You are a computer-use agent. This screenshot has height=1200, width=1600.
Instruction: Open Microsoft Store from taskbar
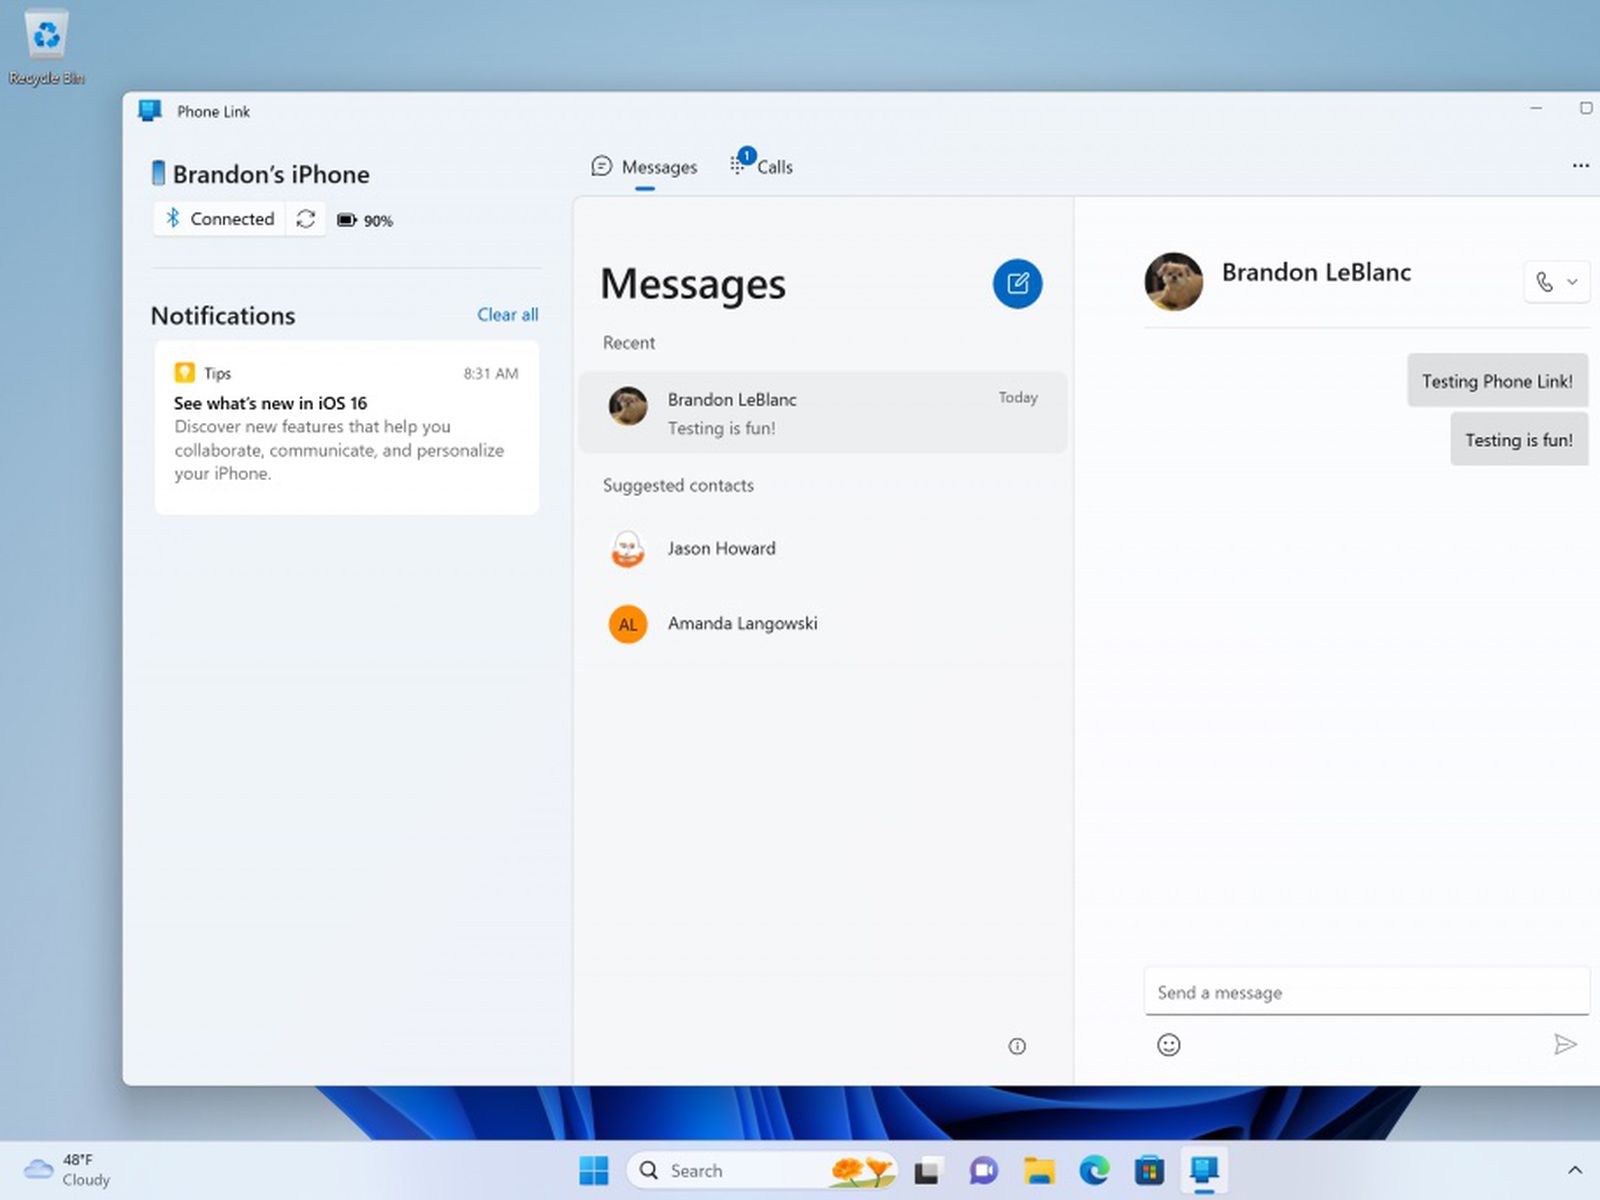(1149, 1170)
